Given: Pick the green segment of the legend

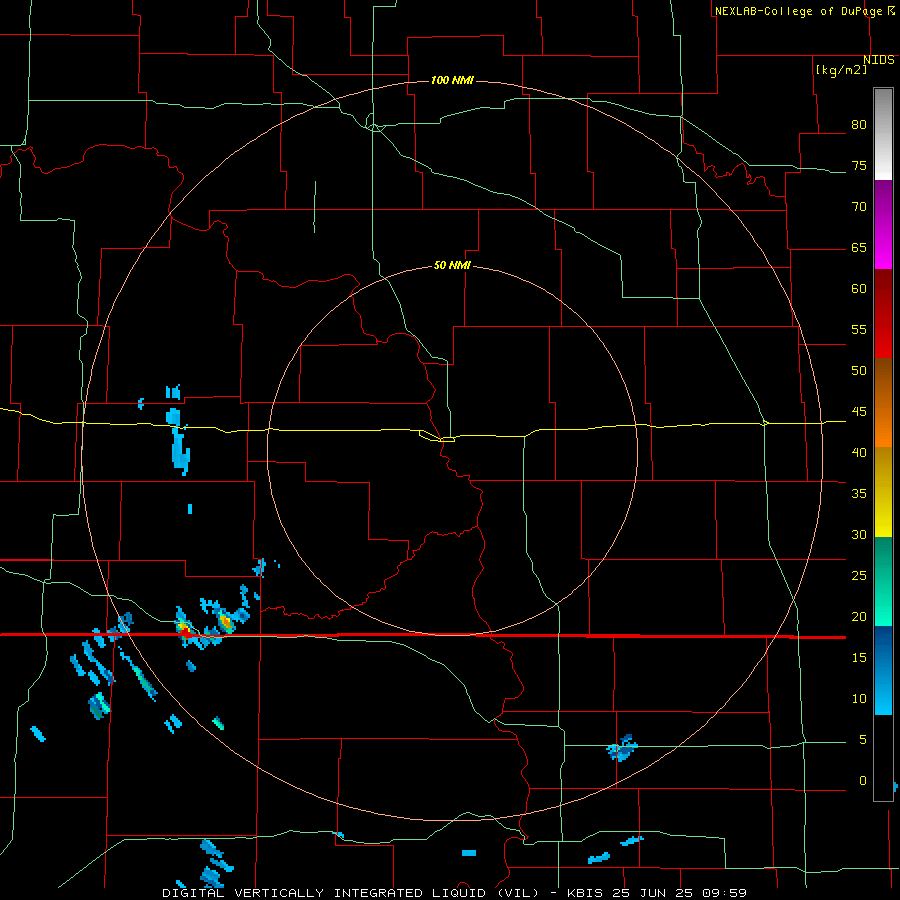Looking at the screenshot, I should point(883,581).
